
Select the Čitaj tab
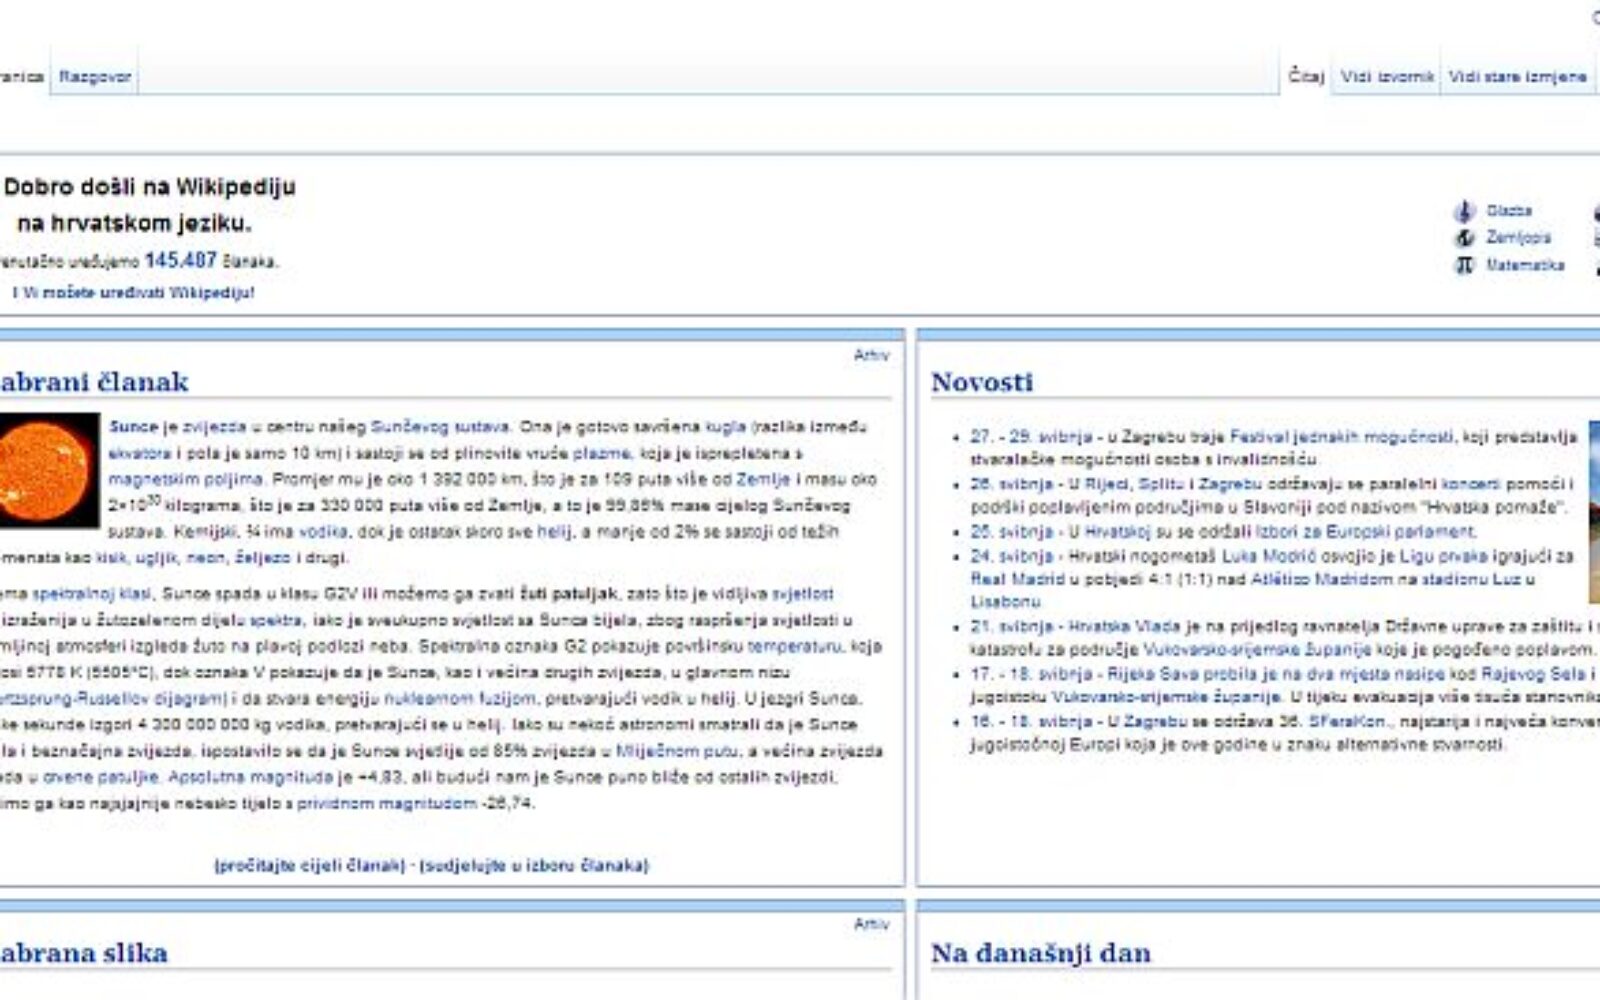click(x=1305, y=76)
